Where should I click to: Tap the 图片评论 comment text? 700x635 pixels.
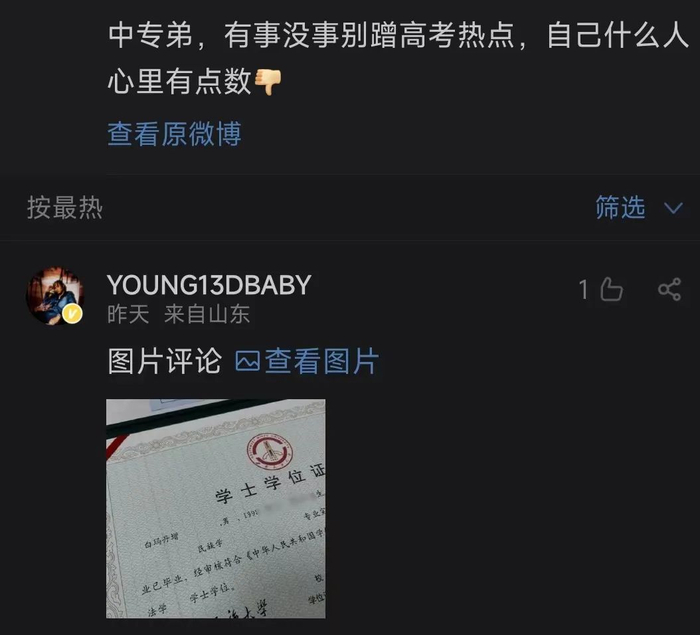coord(165,361)
